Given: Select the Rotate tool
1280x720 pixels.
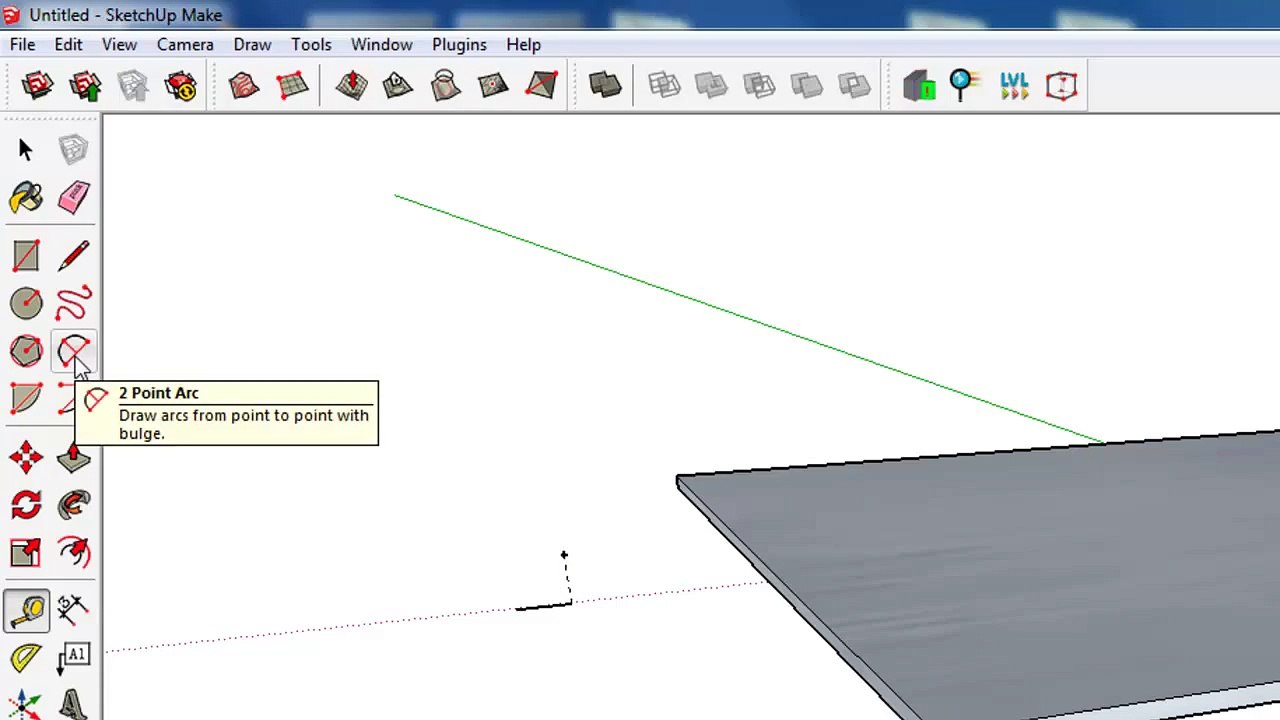Looking at the screenshot, I should click(x=26, y=505).
